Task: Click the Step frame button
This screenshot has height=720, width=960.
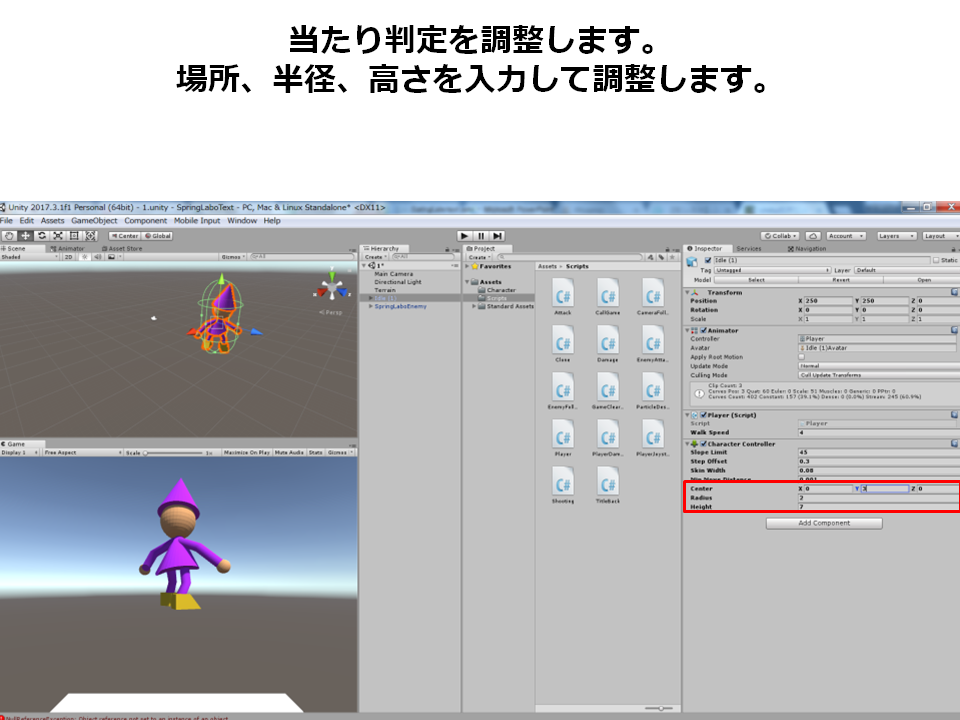Action: coord(498,236)
